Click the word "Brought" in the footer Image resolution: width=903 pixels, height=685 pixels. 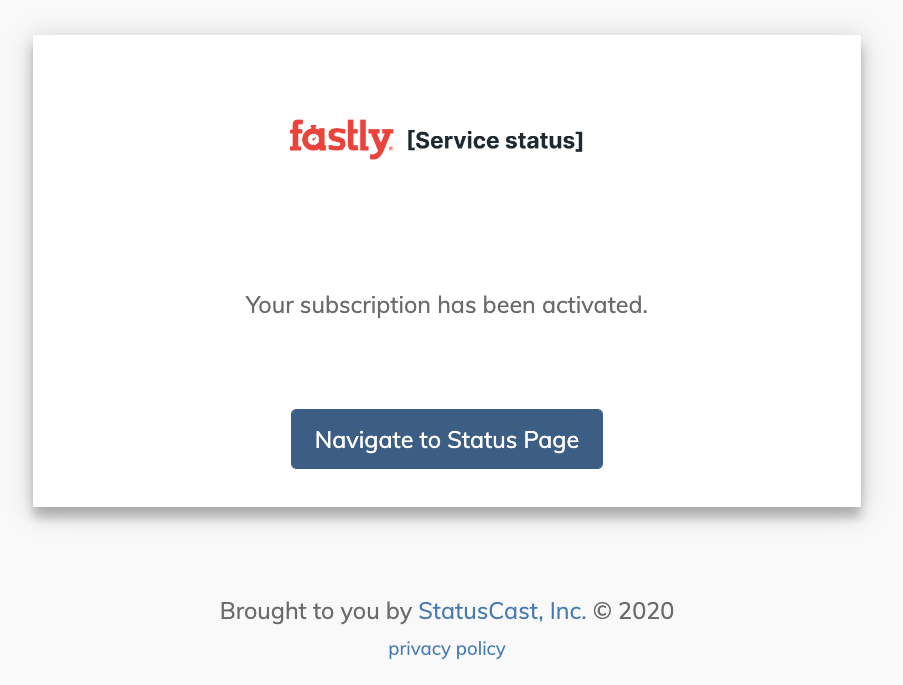[256, 611]
